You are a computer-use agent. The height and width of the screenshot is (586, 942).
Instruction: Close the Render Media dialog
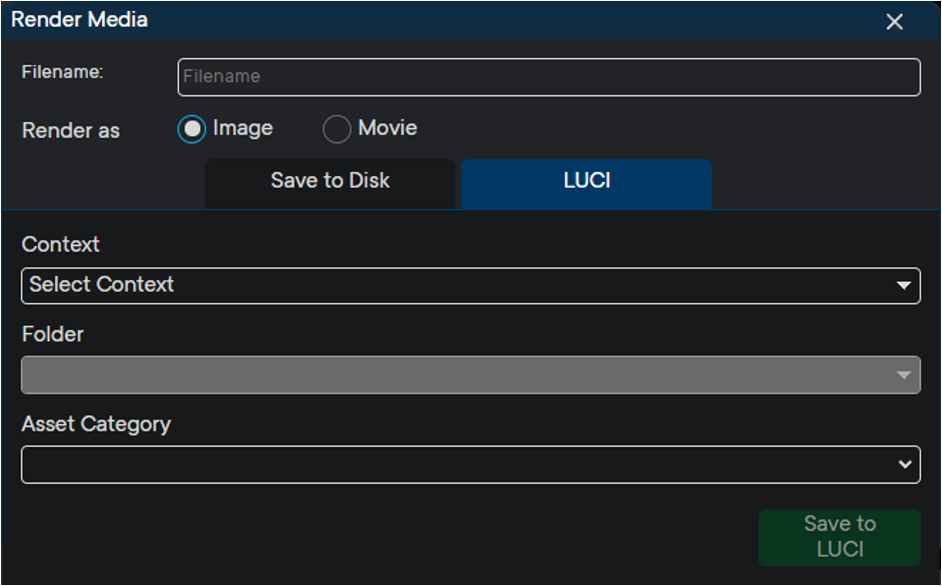click(x=894, y=22)
